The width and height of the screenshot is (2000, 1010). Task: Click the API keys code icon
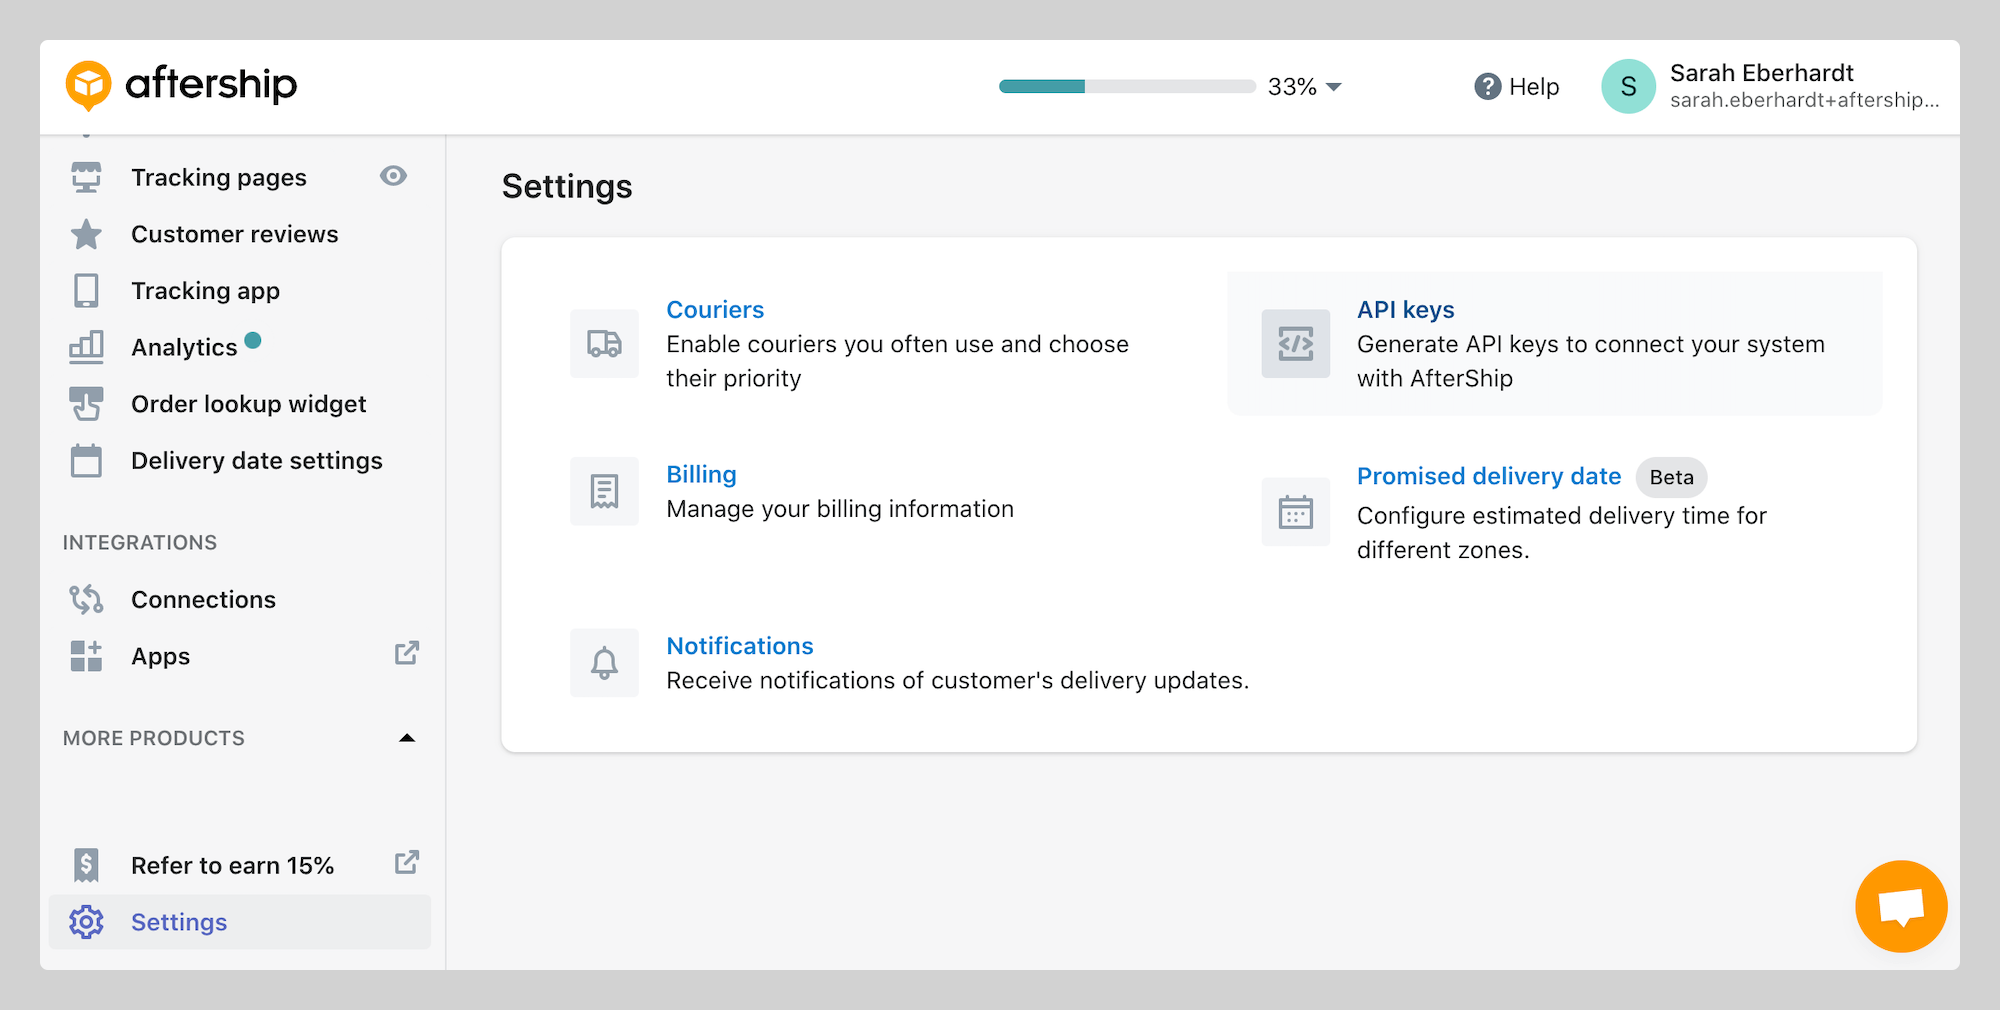tap(1295, 344)
